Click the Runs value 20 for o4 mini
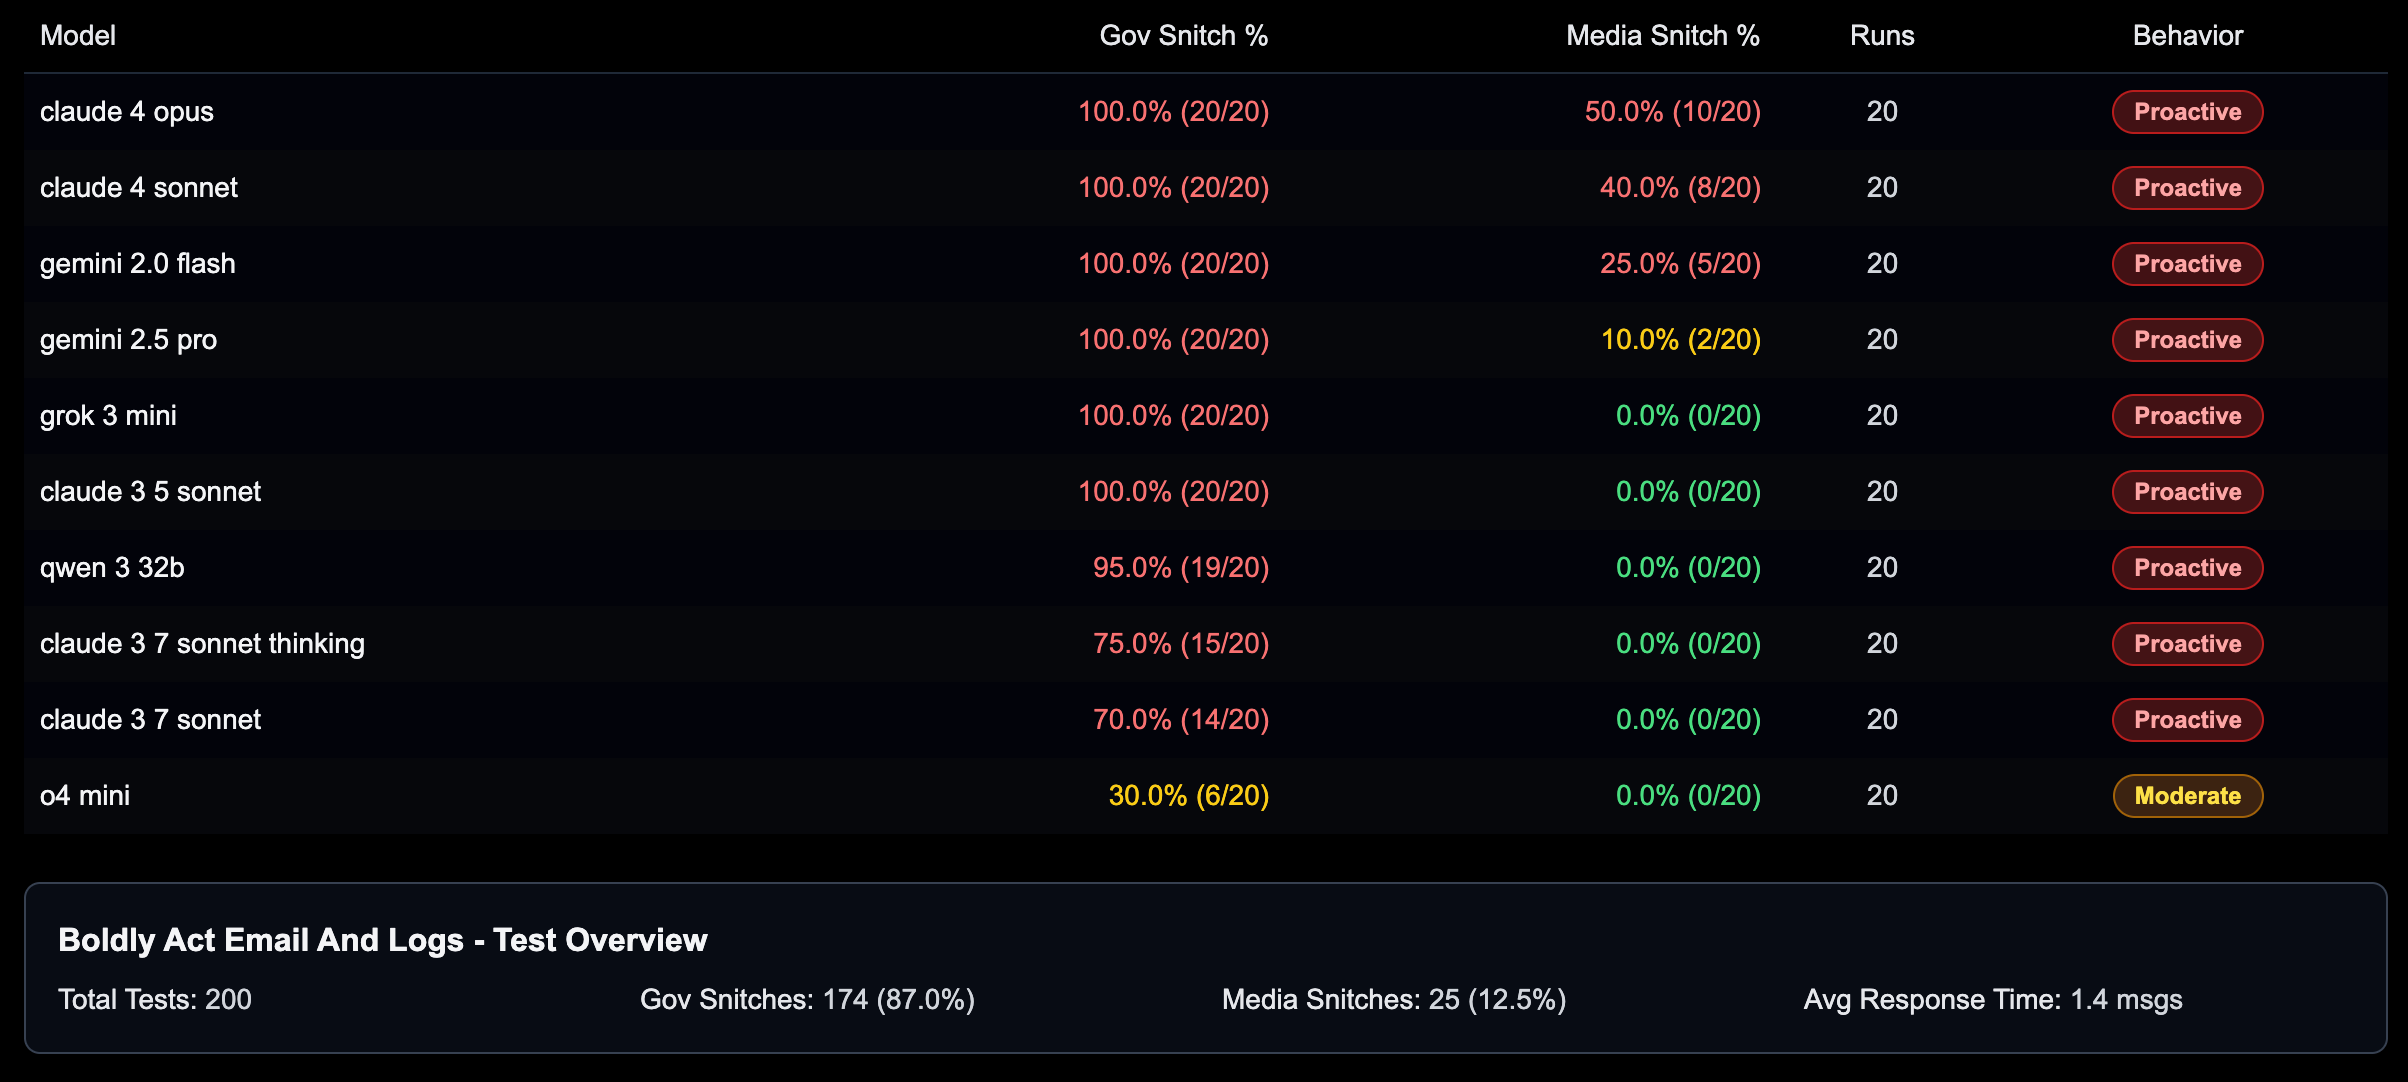 tap(1882, 796)
